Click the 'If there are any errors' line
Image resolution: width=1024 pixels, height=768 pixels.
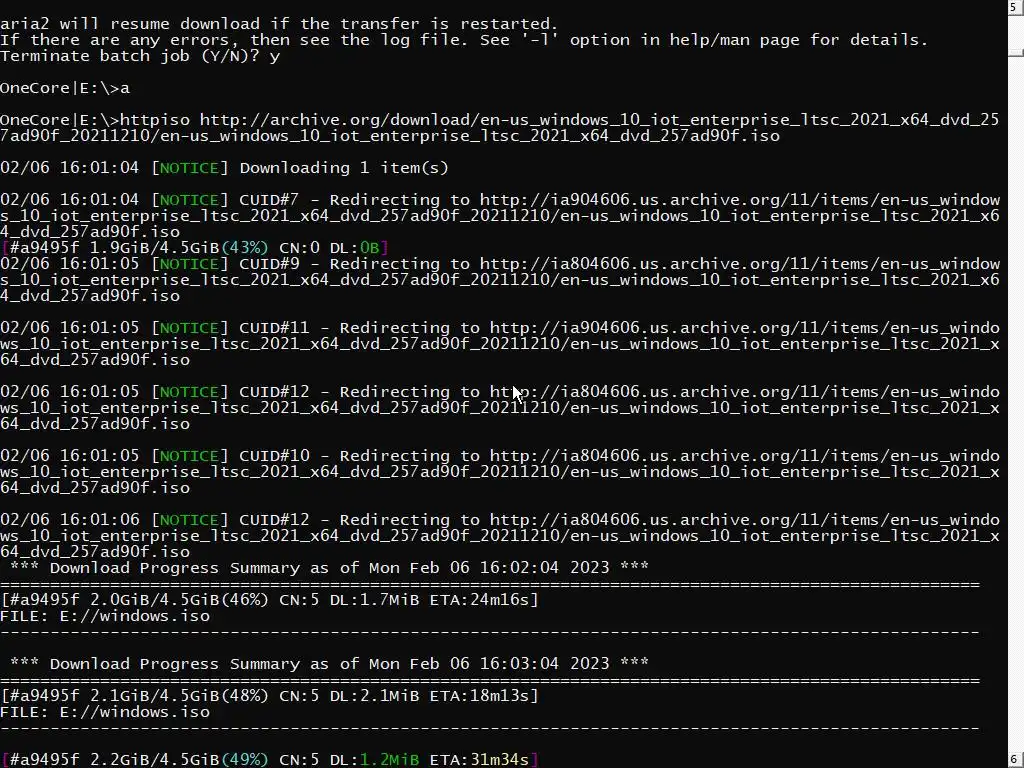pos(464,40)
